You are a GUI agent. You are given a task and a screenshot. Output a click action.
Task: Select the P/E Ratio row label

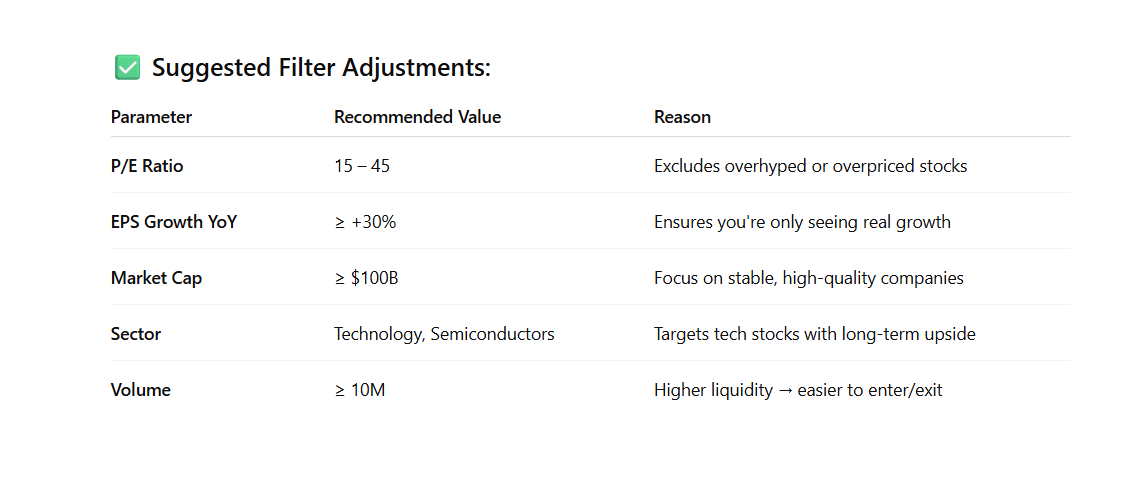click(147, 166)
